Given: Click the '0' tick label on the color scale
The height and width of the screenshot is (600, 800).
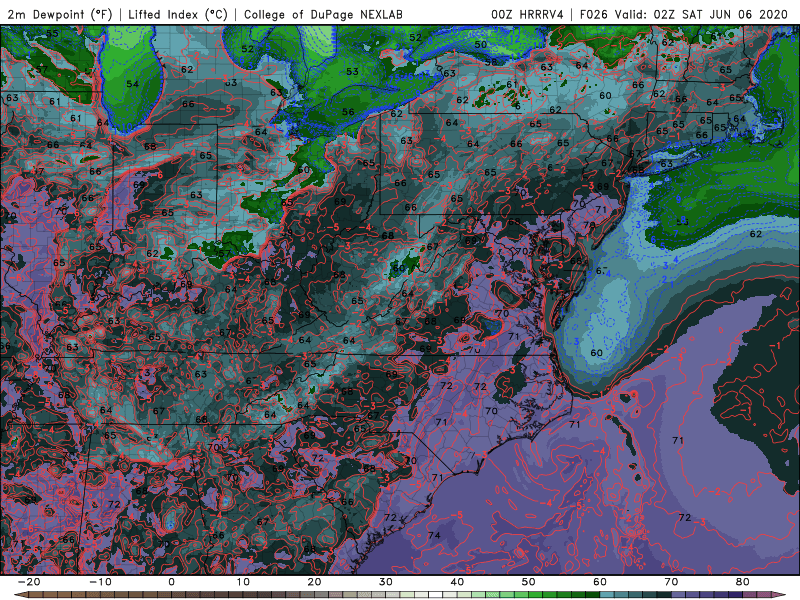Looking at the screenshot, I should (x=171, y=582).
